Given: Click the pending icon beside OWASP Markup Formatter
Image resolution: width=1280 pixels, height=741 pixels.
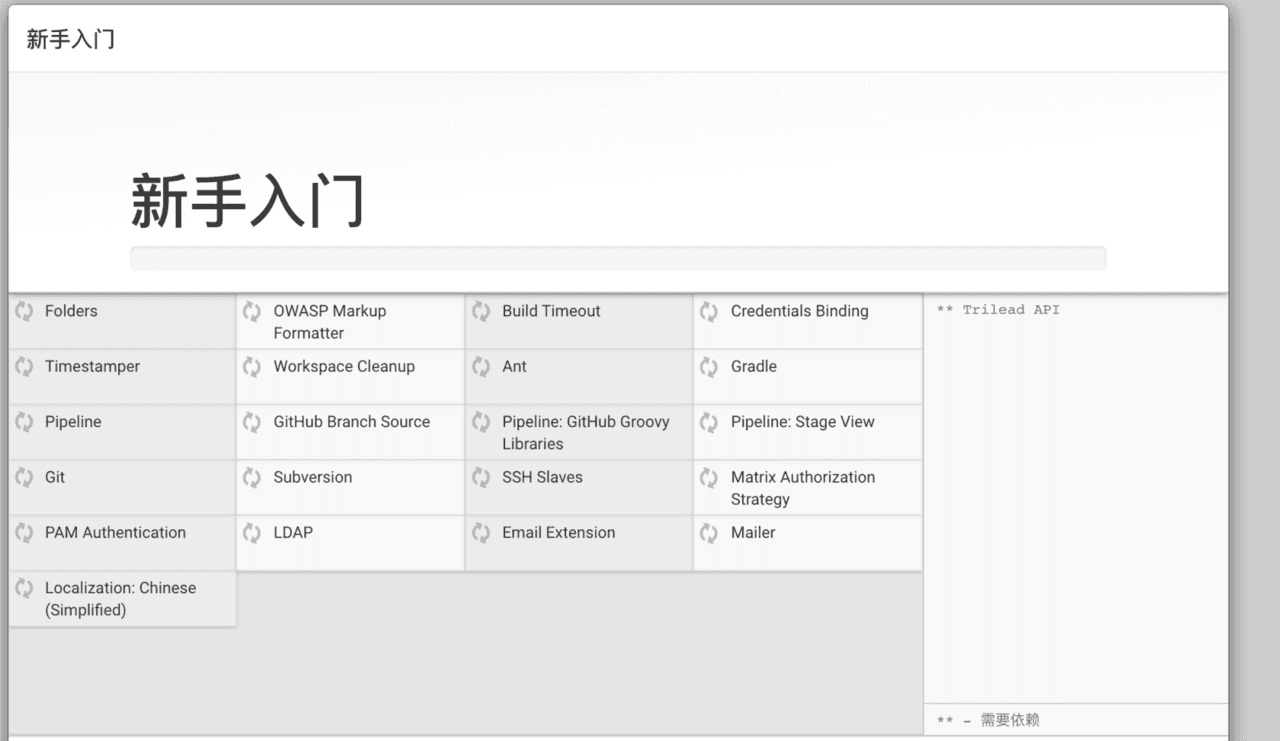Looking at the screenshot, I should pyautogui.click(x=252, y=311).
